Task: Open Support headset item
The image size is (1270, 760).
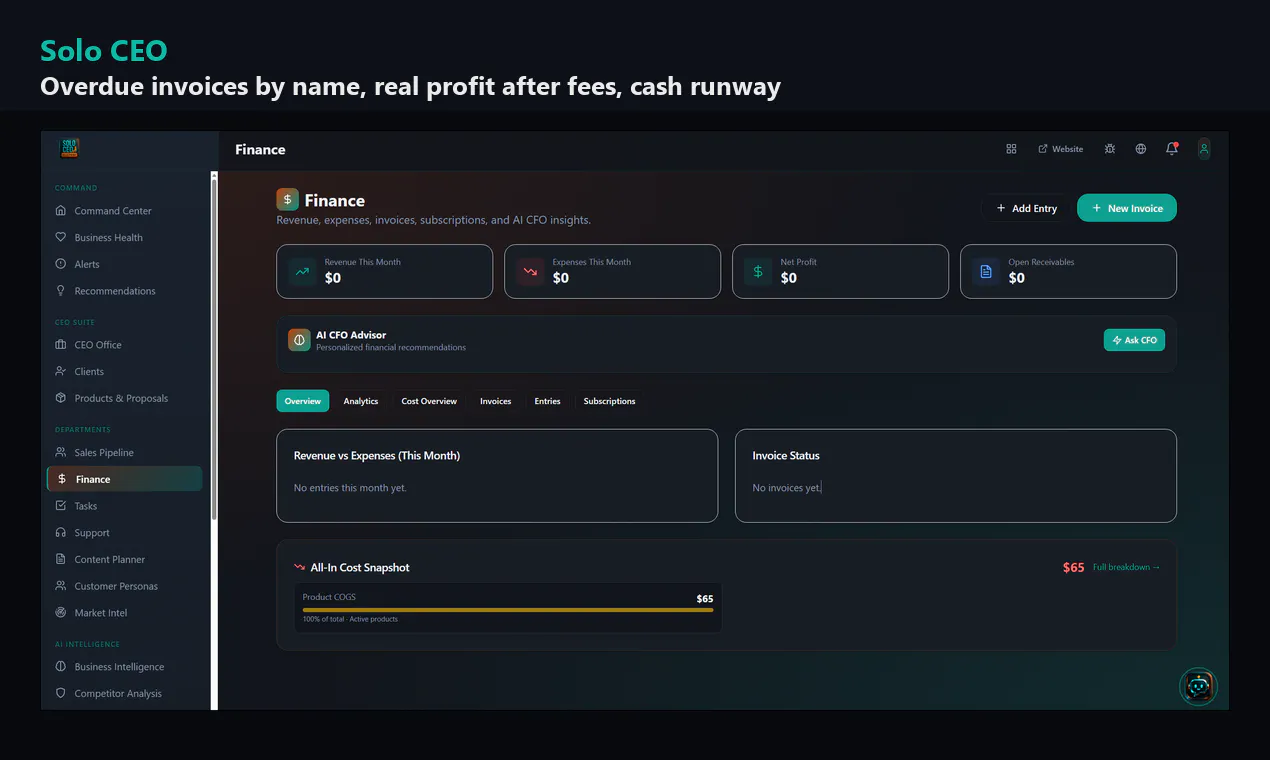Action: (124, 533)
